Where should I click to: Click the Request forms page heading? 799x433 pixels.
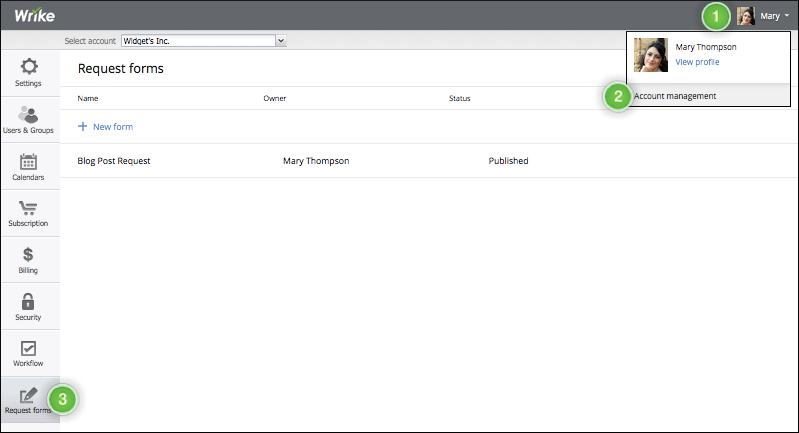[x=121, y=68]
